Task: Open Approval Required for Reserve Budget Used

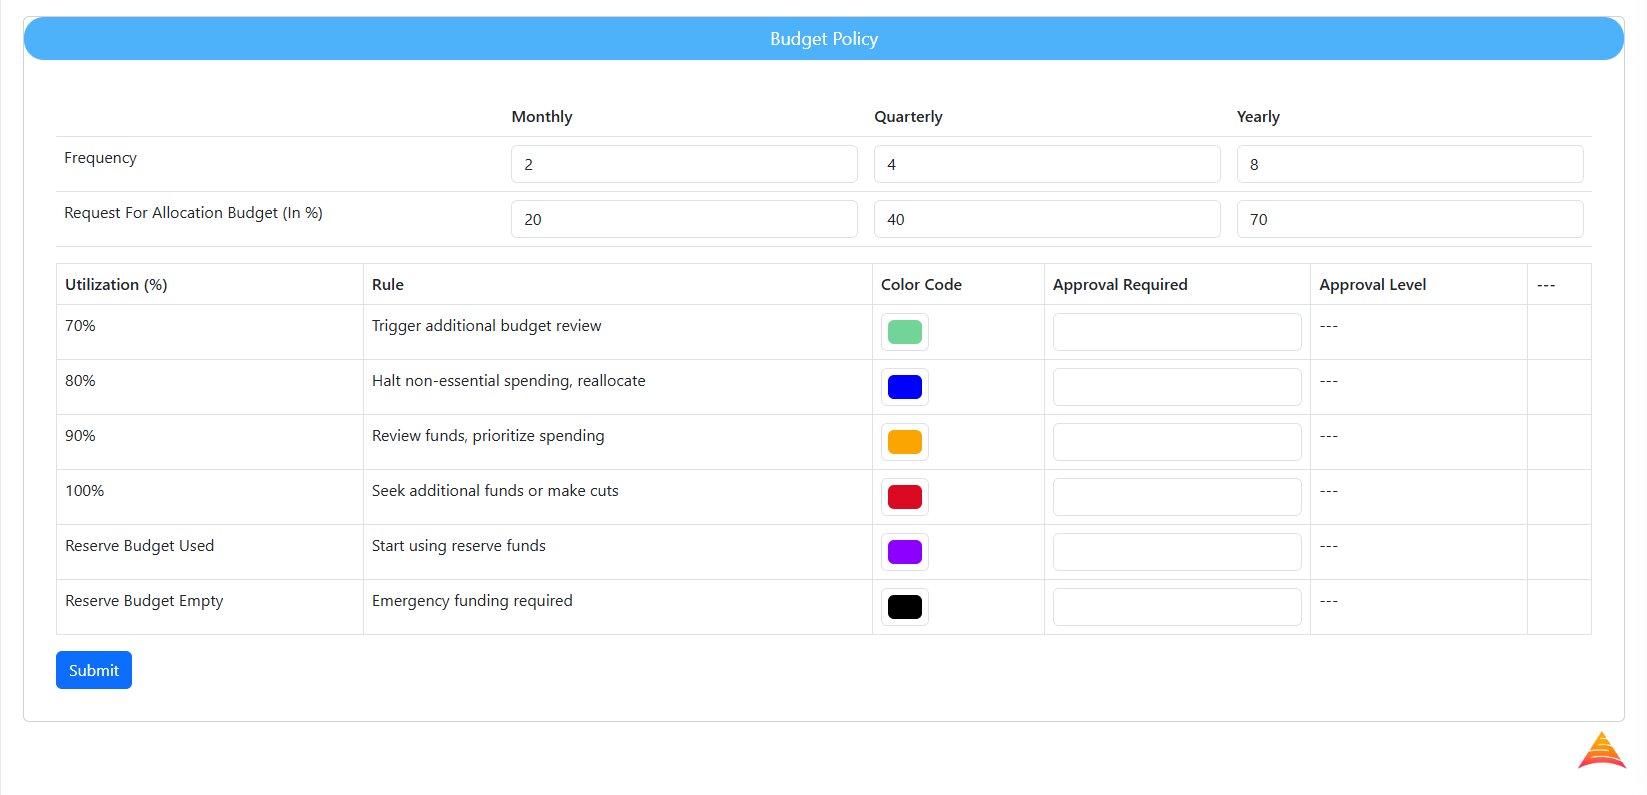Action: (x=1176, y=552)
